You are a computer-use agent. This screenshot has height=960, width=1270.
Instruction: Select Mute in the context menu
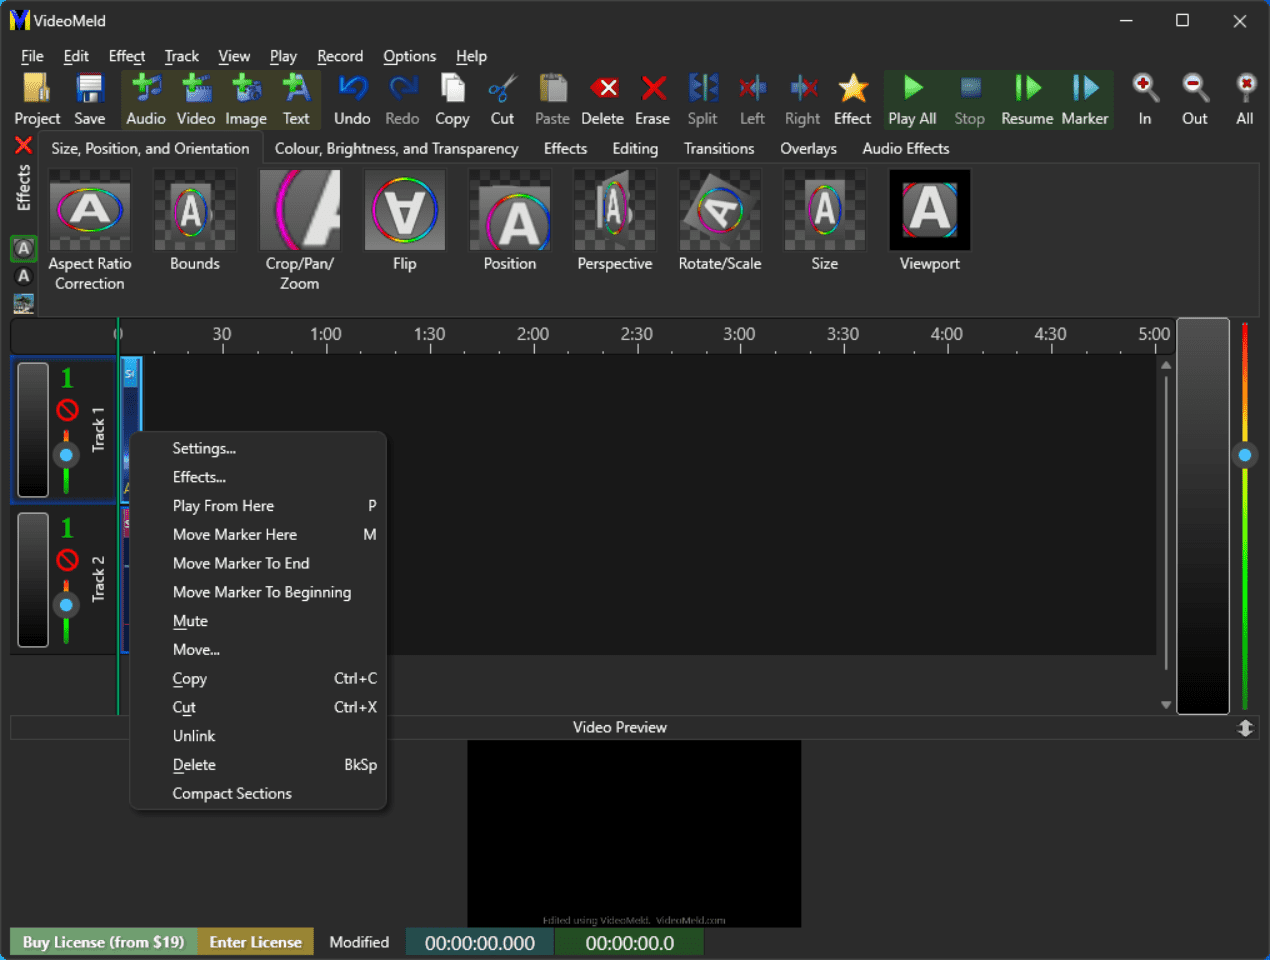tap(258, 621)
